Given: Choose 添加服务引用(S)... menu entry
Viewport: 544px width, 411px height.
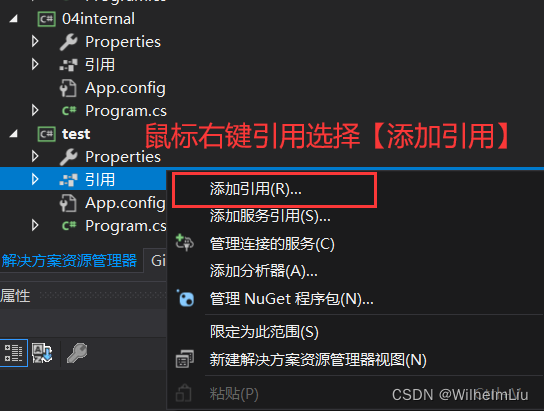Looking at the screenshot, I should [x=270, y=216].
